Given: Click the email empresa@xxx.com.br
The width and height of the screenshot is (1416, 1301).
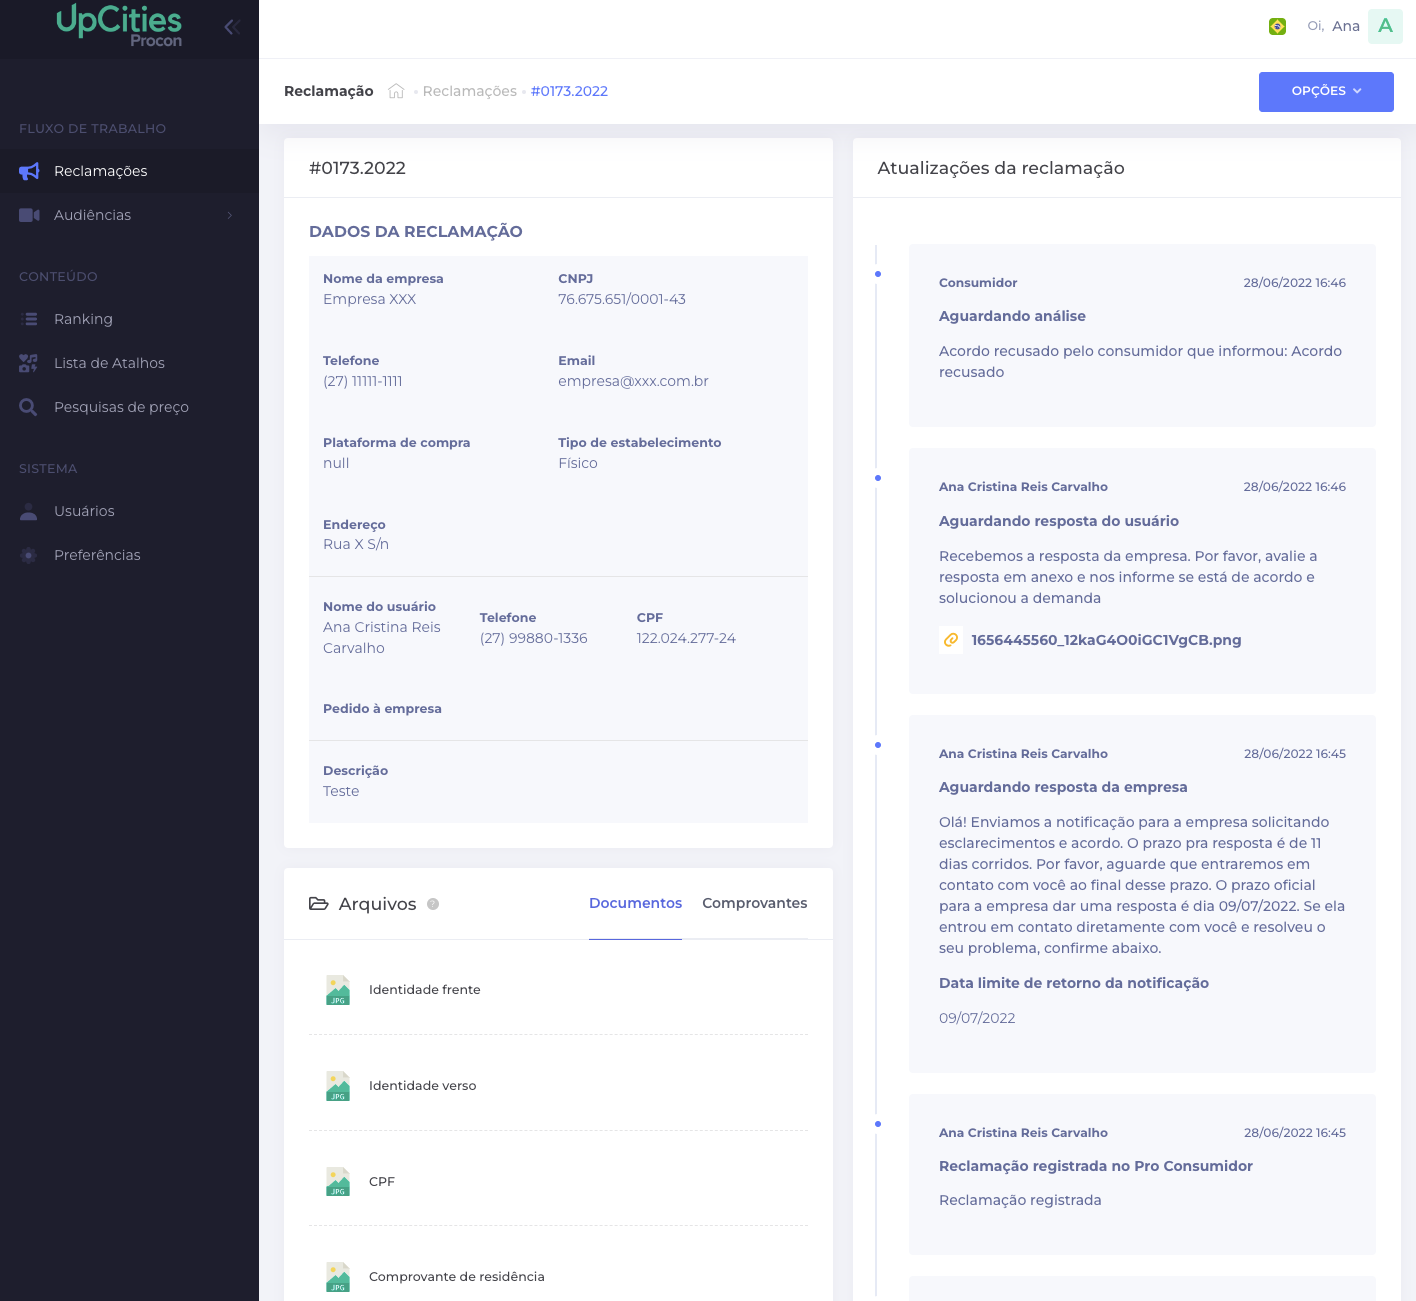Looking at the screenshot, I should (633, 381).
